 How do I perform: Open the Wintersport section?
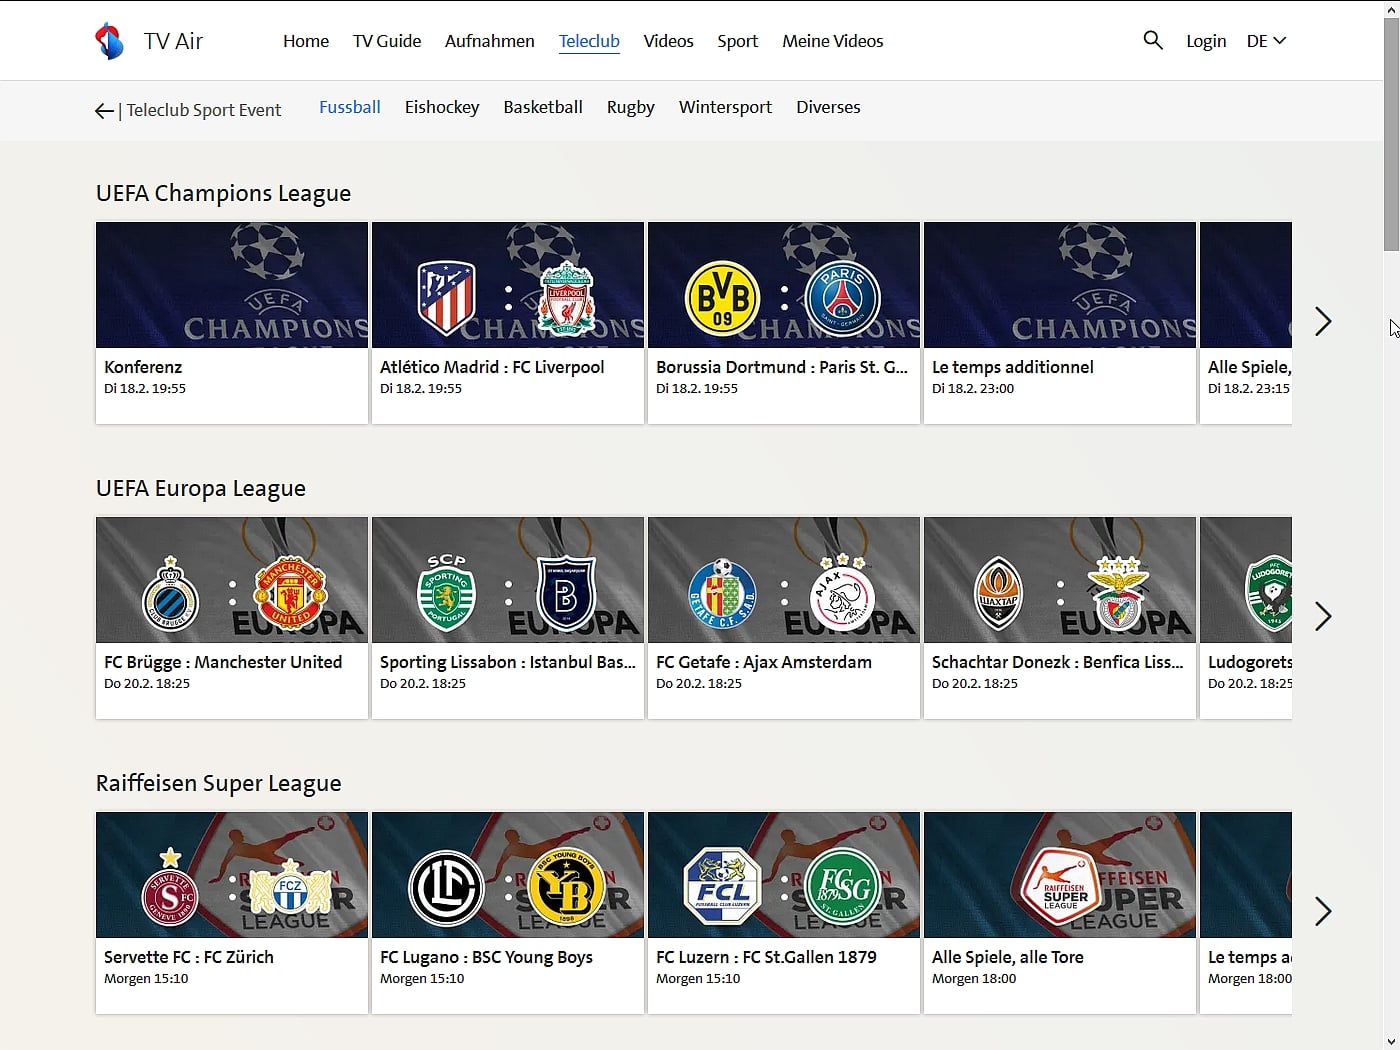coord(725,107)
